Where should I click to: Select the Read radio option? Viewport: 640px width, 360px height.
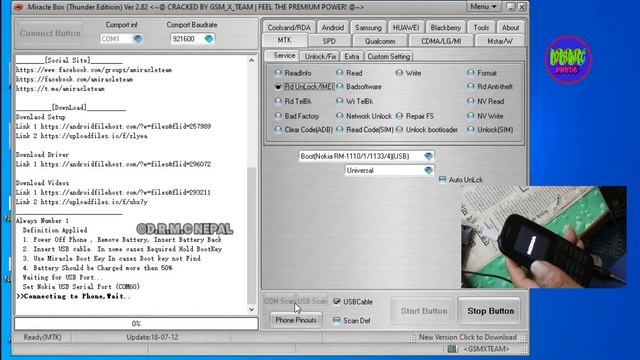tap(340, 73)
